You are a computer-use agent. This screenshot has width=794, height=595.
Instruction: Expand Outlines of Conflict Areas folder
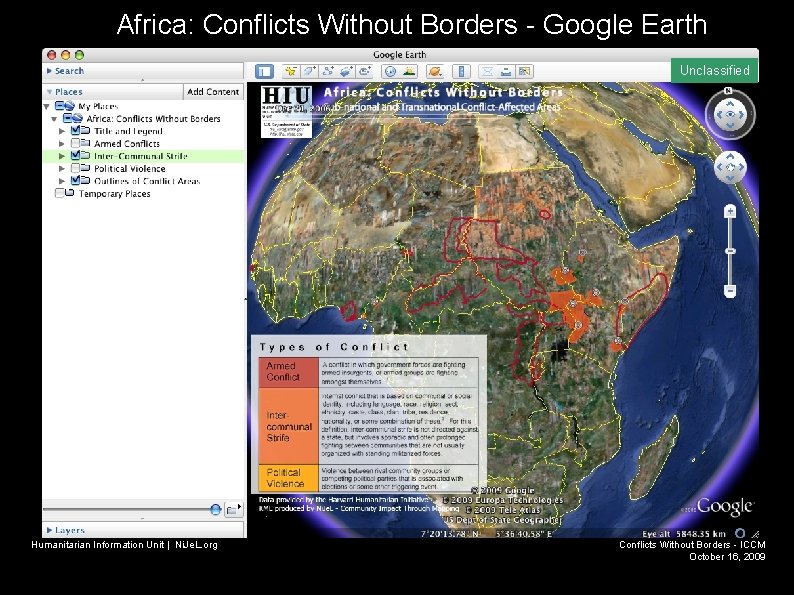(62, 180)
